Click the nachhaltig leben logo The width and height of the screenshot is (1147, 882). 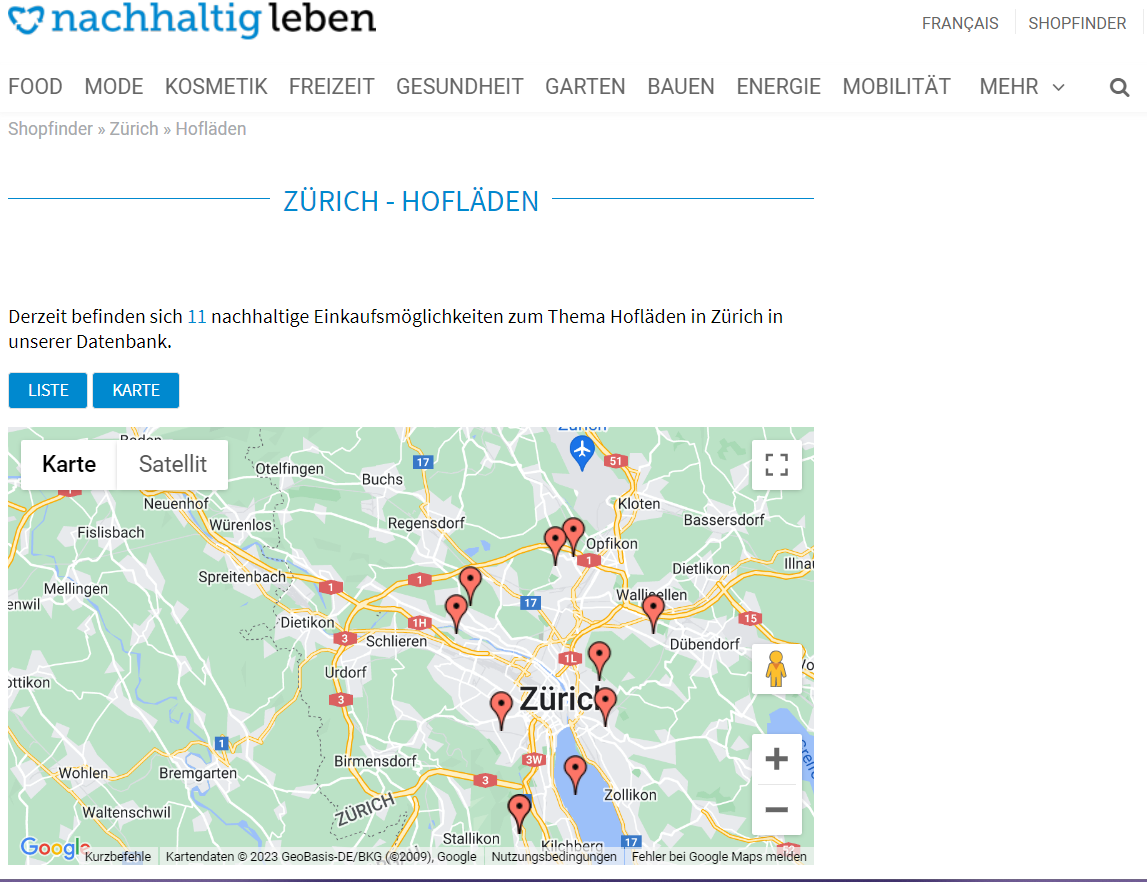(192, 19)
